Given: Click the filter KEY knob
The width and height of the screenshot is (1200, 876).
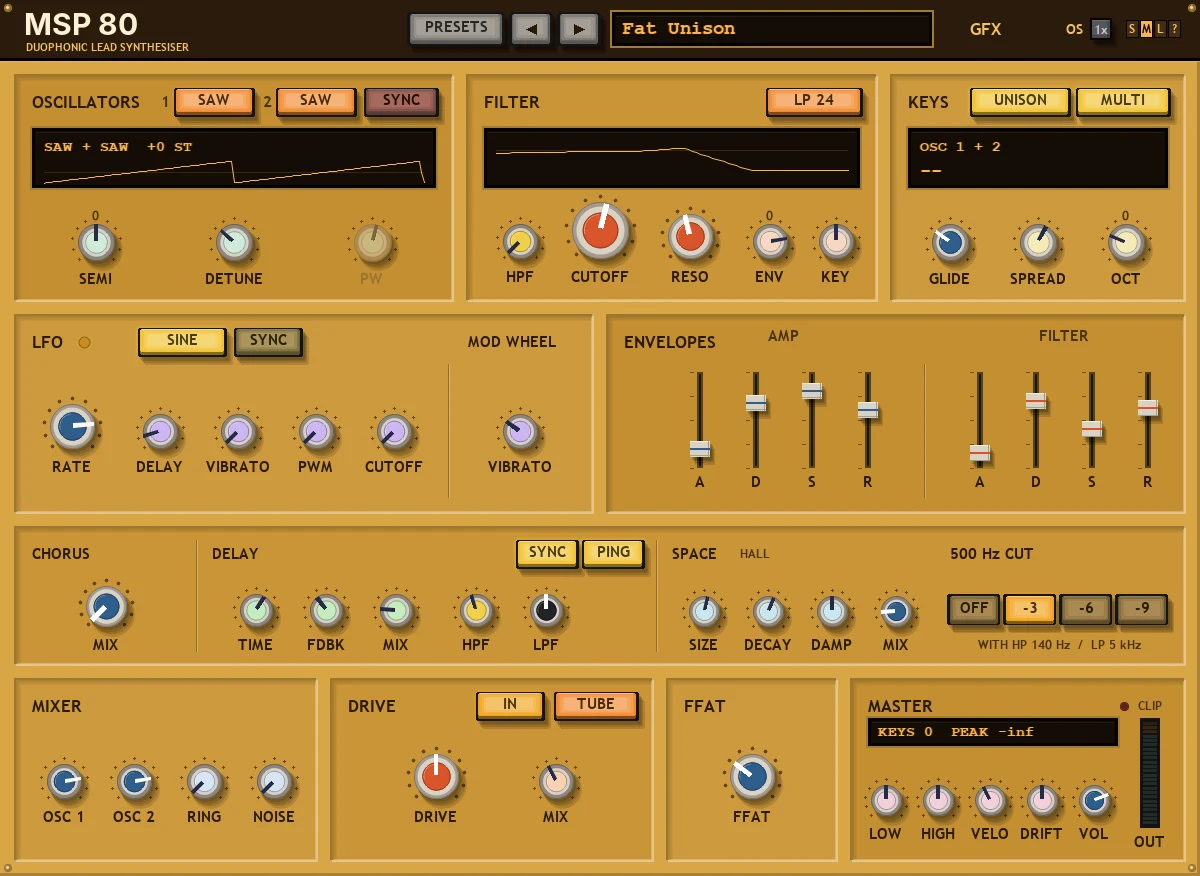Looking at the screenshot, I should pyautogui.click(x=836, y=242).
